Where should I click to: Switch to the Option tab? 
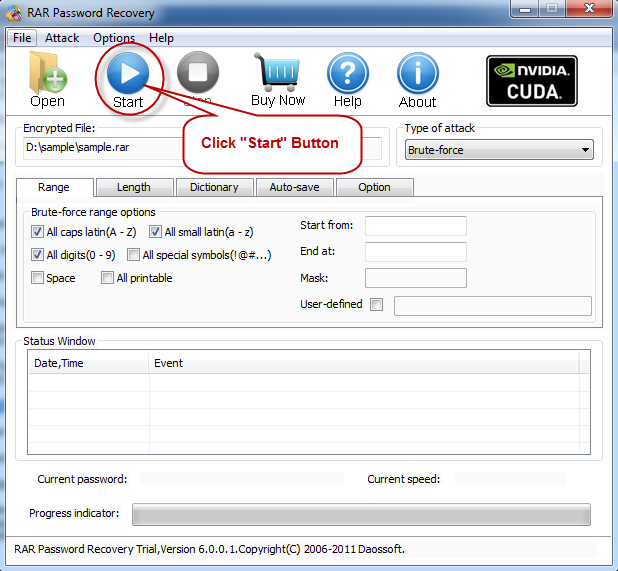(374, 187)
